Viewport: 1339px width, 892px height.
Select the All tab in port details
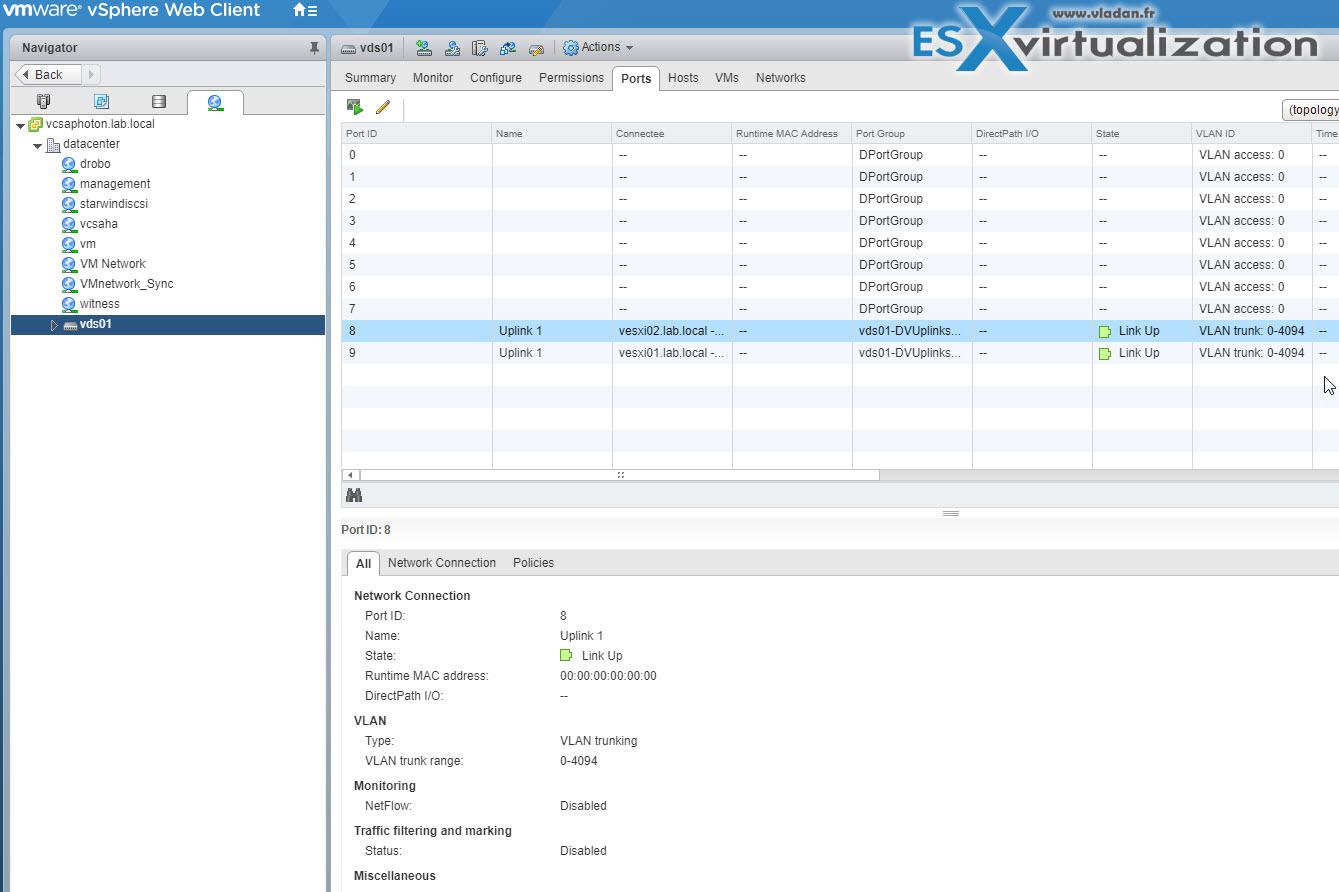(363, 564)
